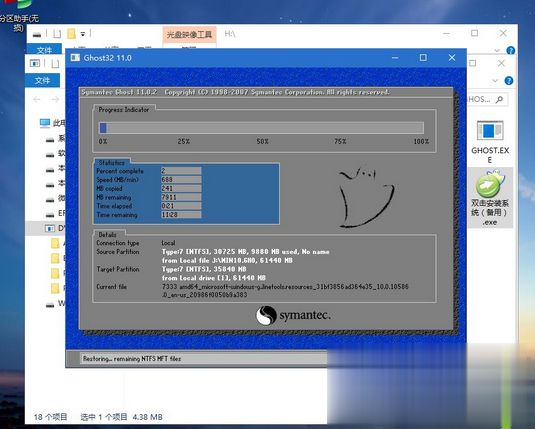
Task: Select the GHOST.EXE file icon
Action: point(490,142)
